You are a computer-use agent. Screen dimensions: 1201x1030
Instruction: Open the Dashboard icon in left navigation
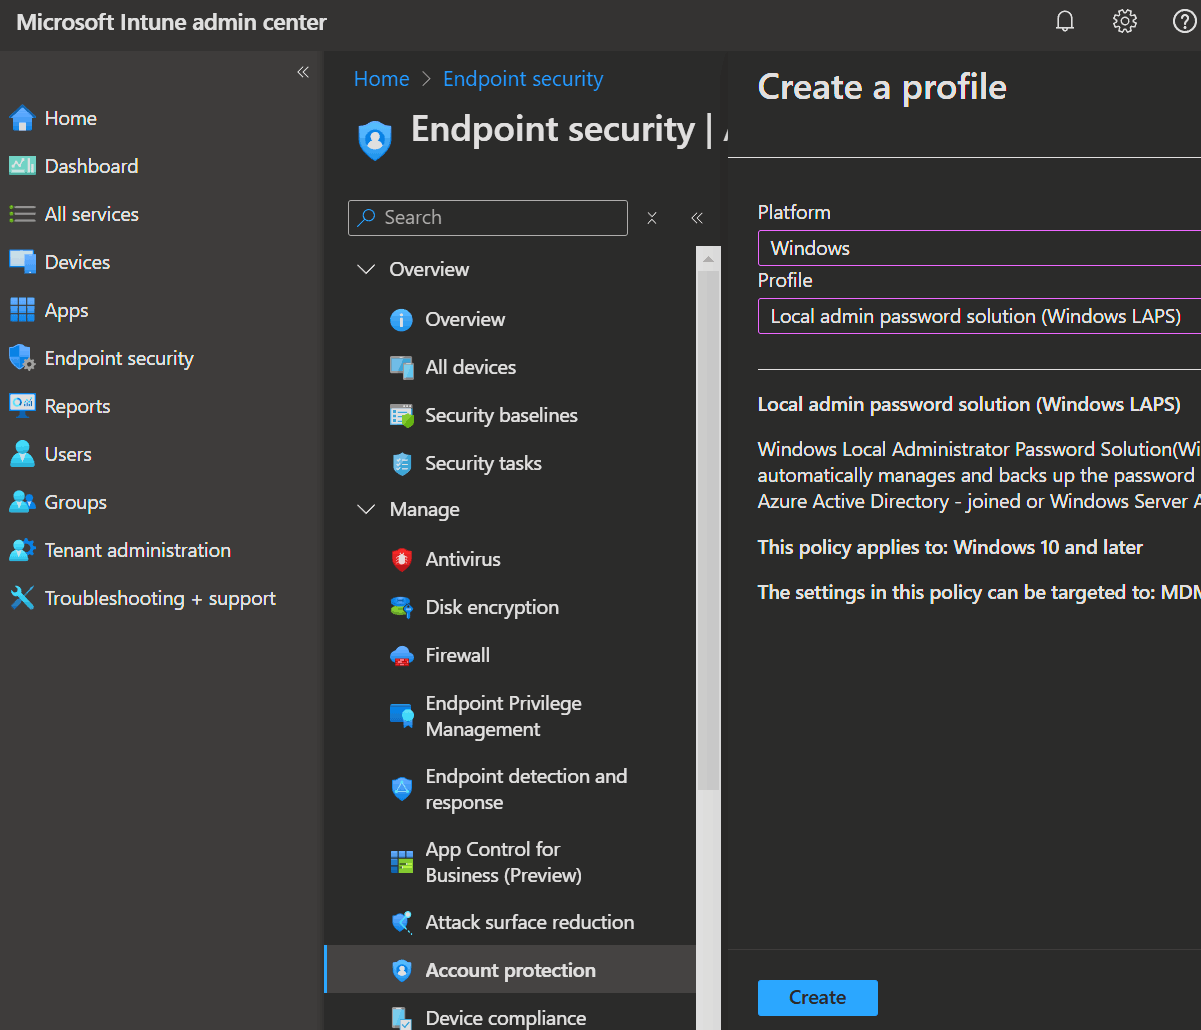22,166
